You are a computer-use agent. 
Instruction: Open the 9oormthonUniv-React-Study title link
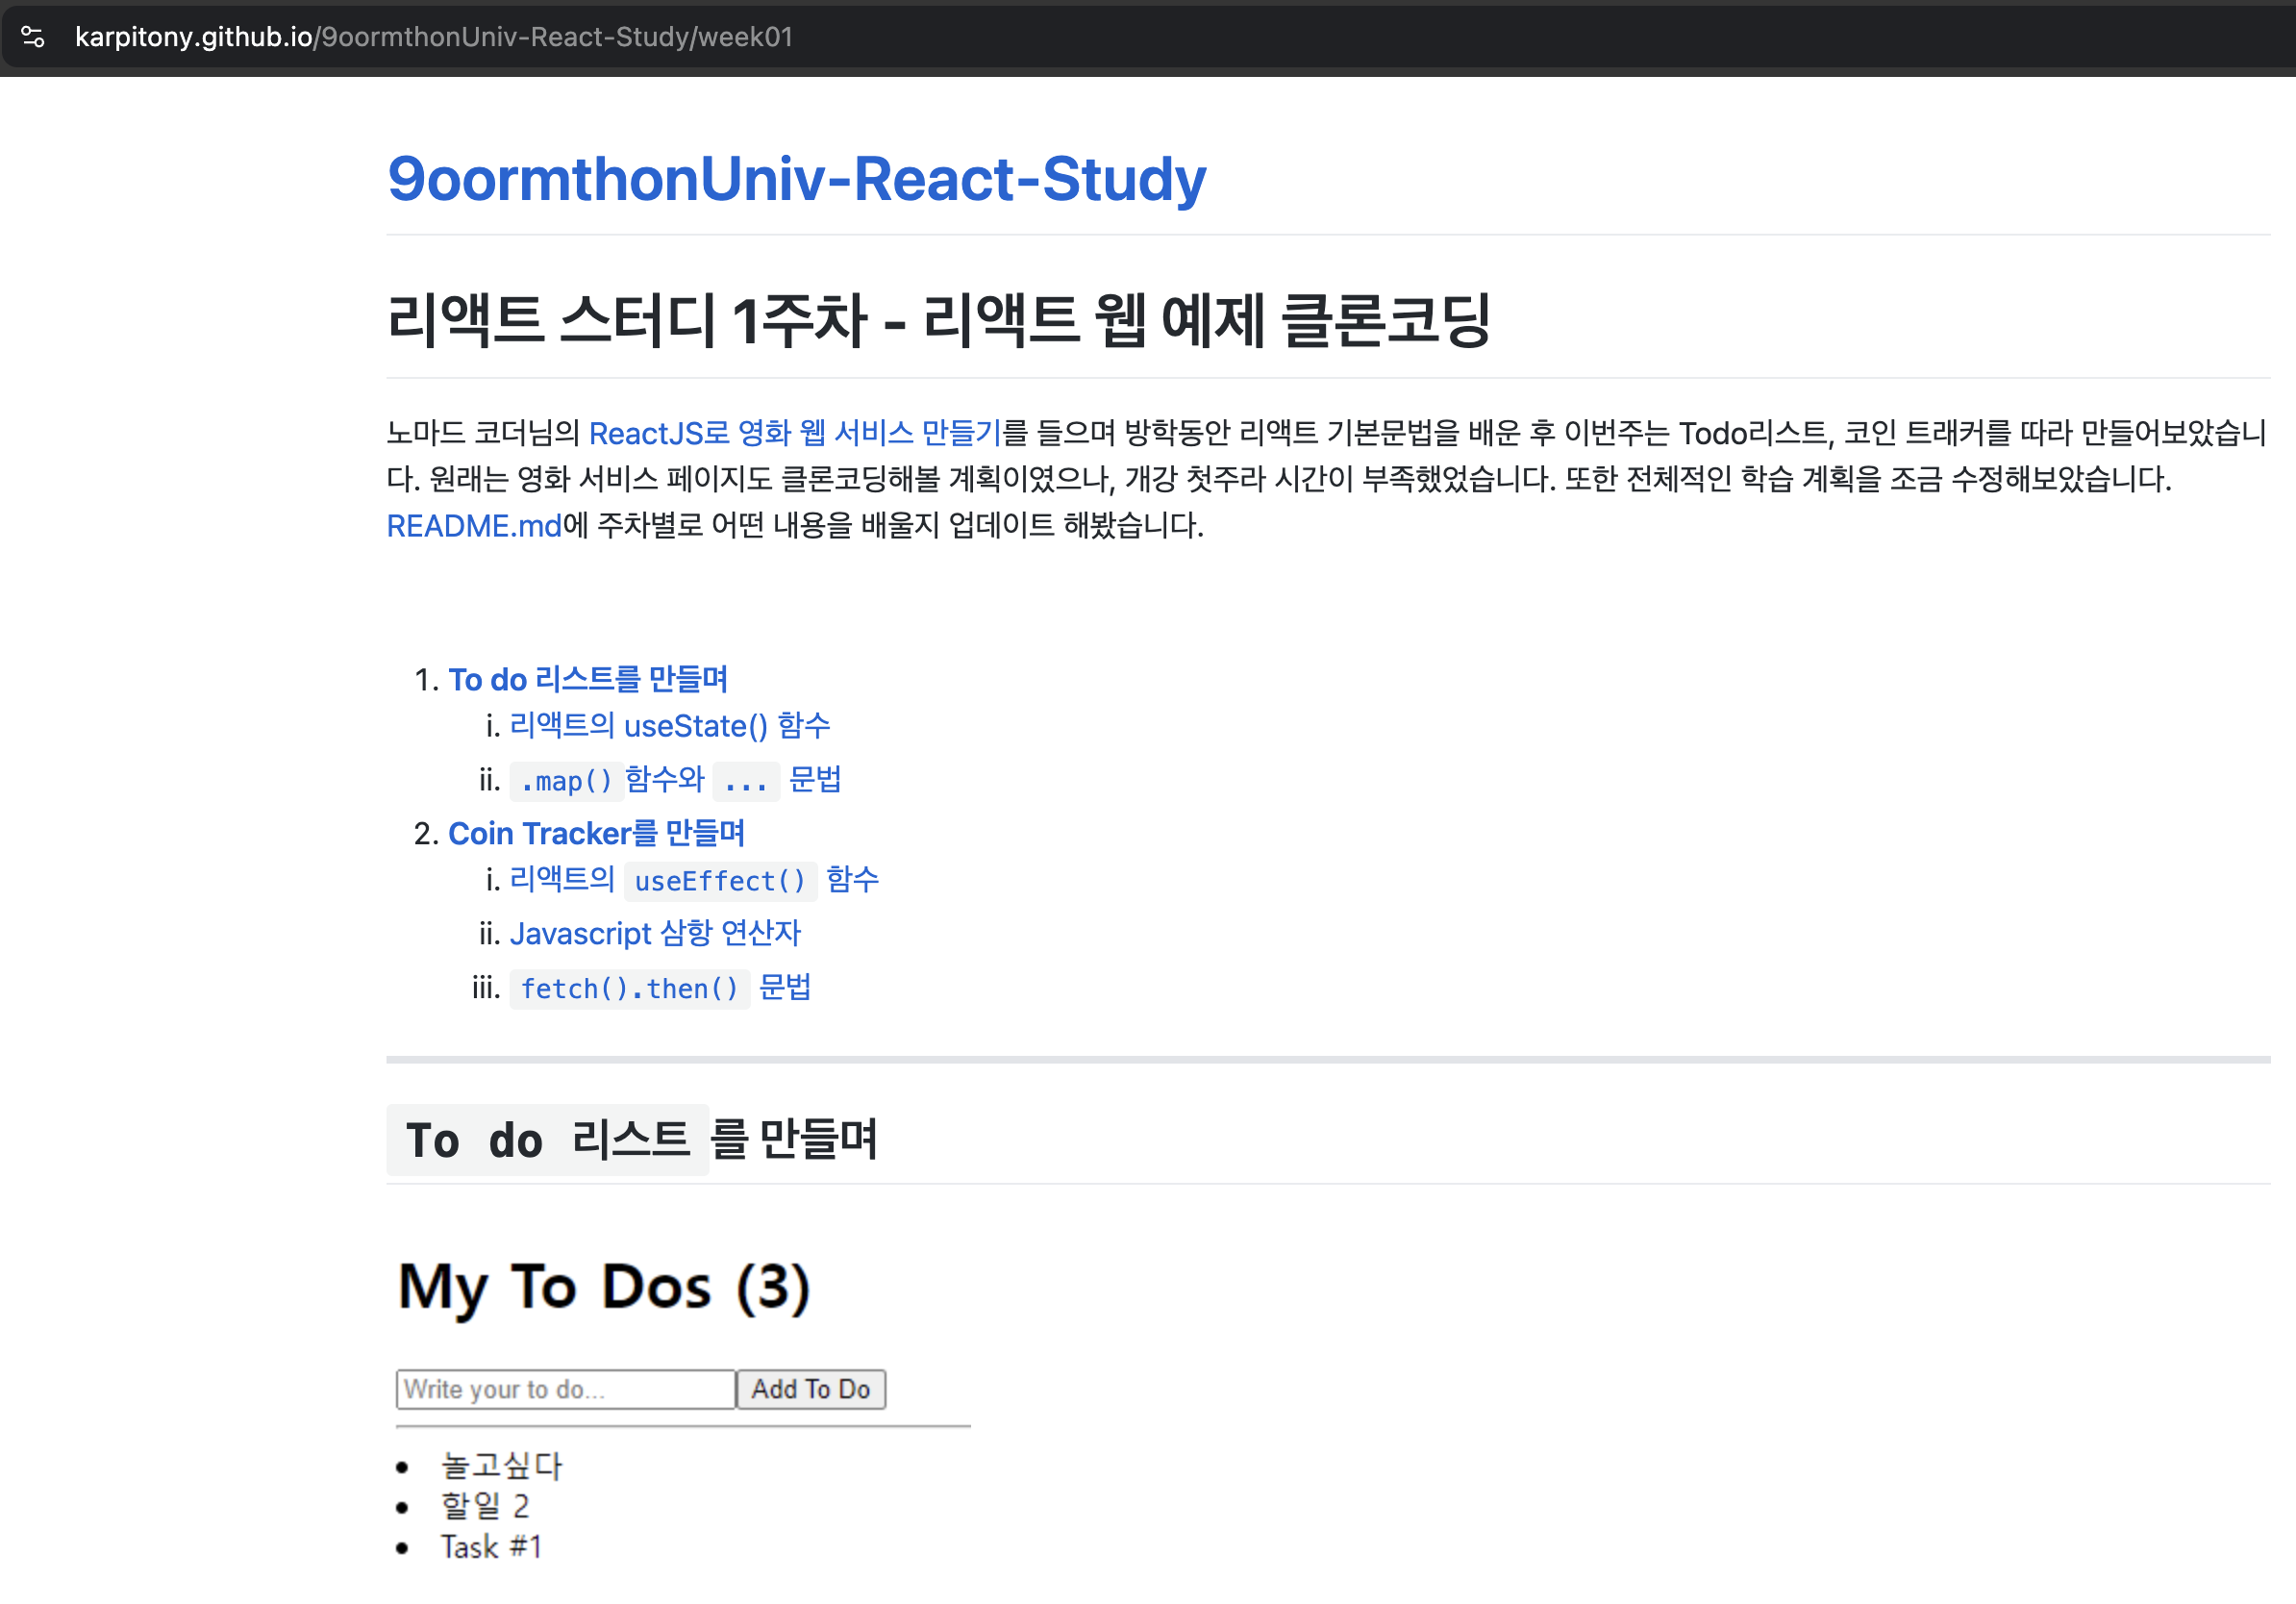(796, 179)
